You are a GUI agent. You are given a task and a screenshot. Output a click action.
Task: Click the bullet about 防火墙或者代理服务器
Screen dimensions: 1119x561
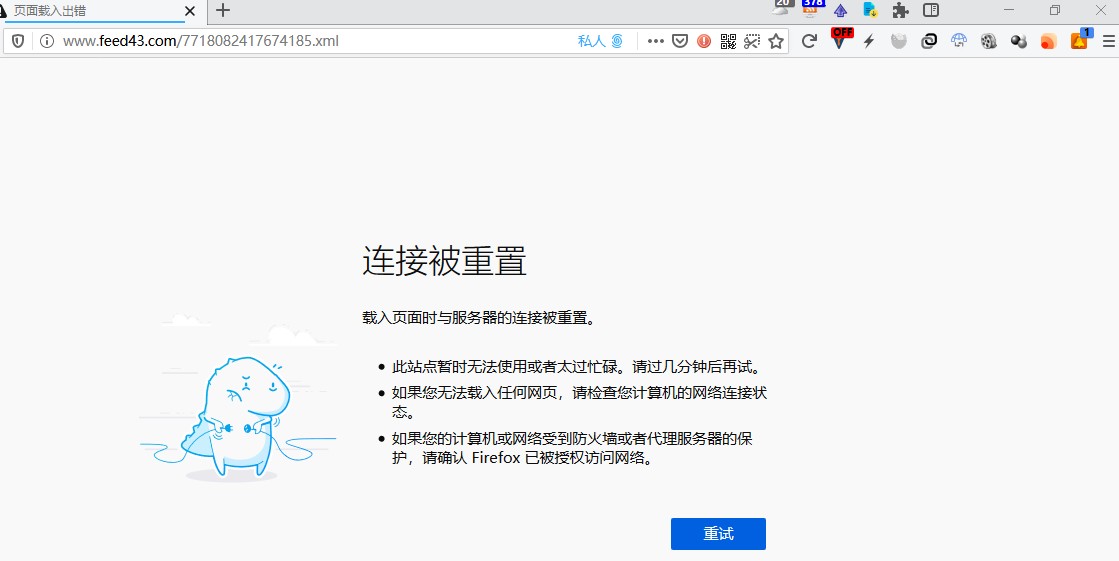pyautogui.click(x=572, y=448)
